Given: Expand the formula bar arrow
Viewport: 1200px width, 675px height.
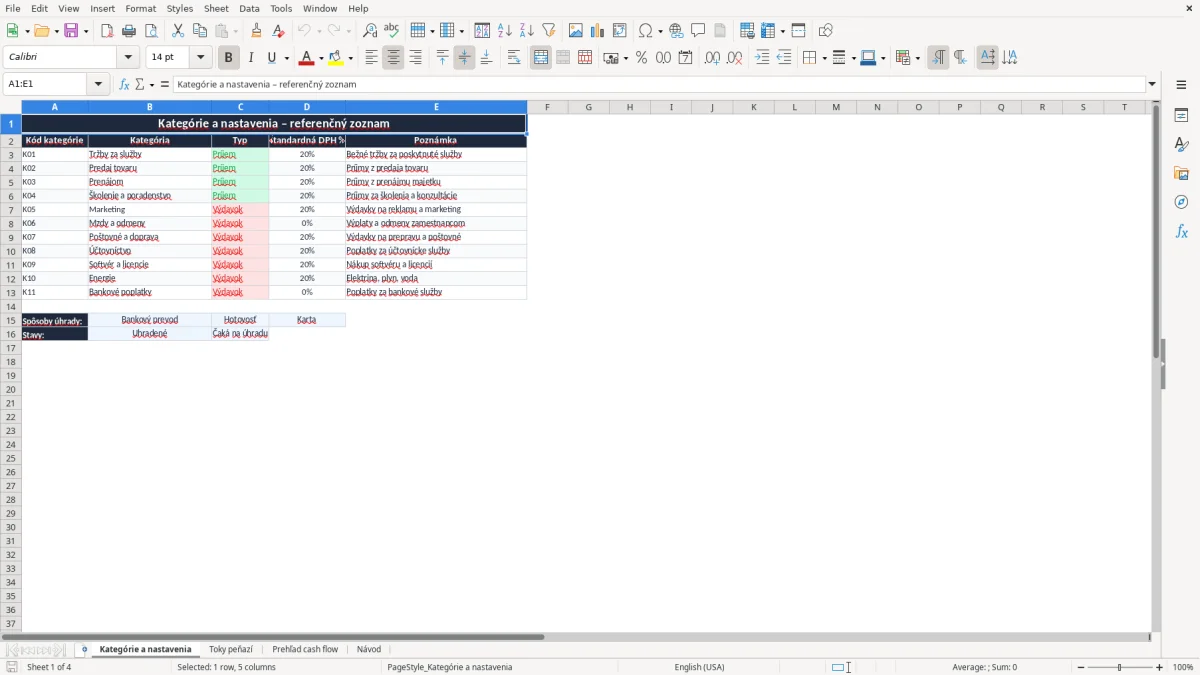Looking at the screenshot, I should (1153, 85).
